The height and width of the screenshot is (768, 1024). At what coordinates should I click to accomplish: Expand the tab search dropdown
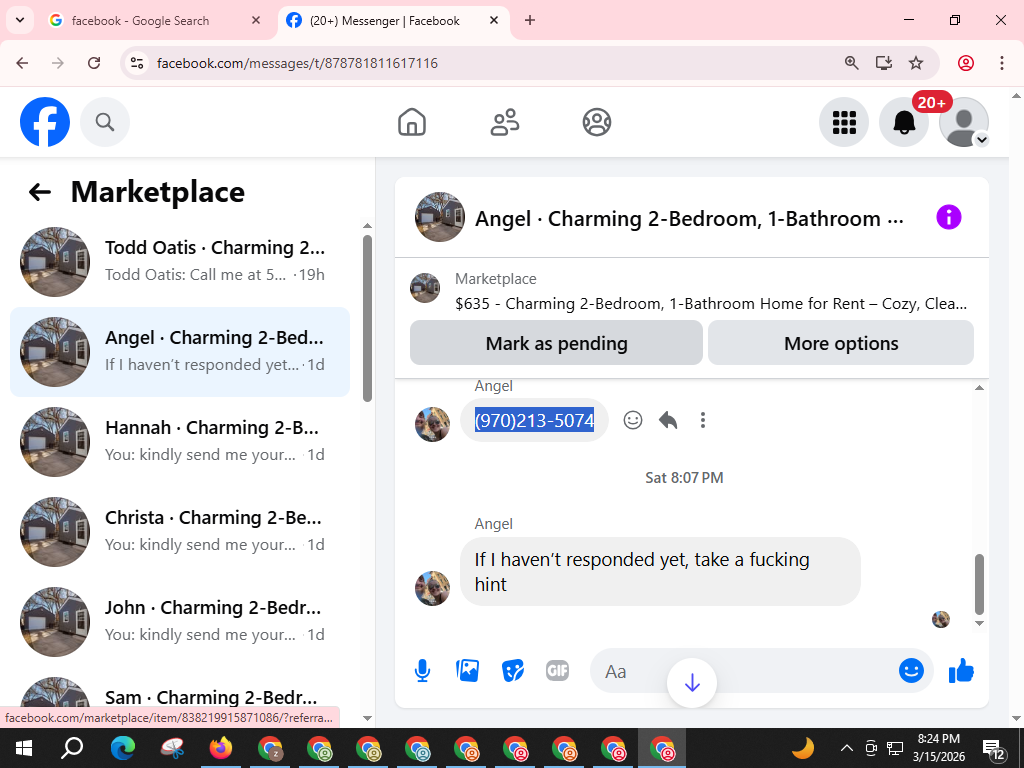[x=20, y=20]
